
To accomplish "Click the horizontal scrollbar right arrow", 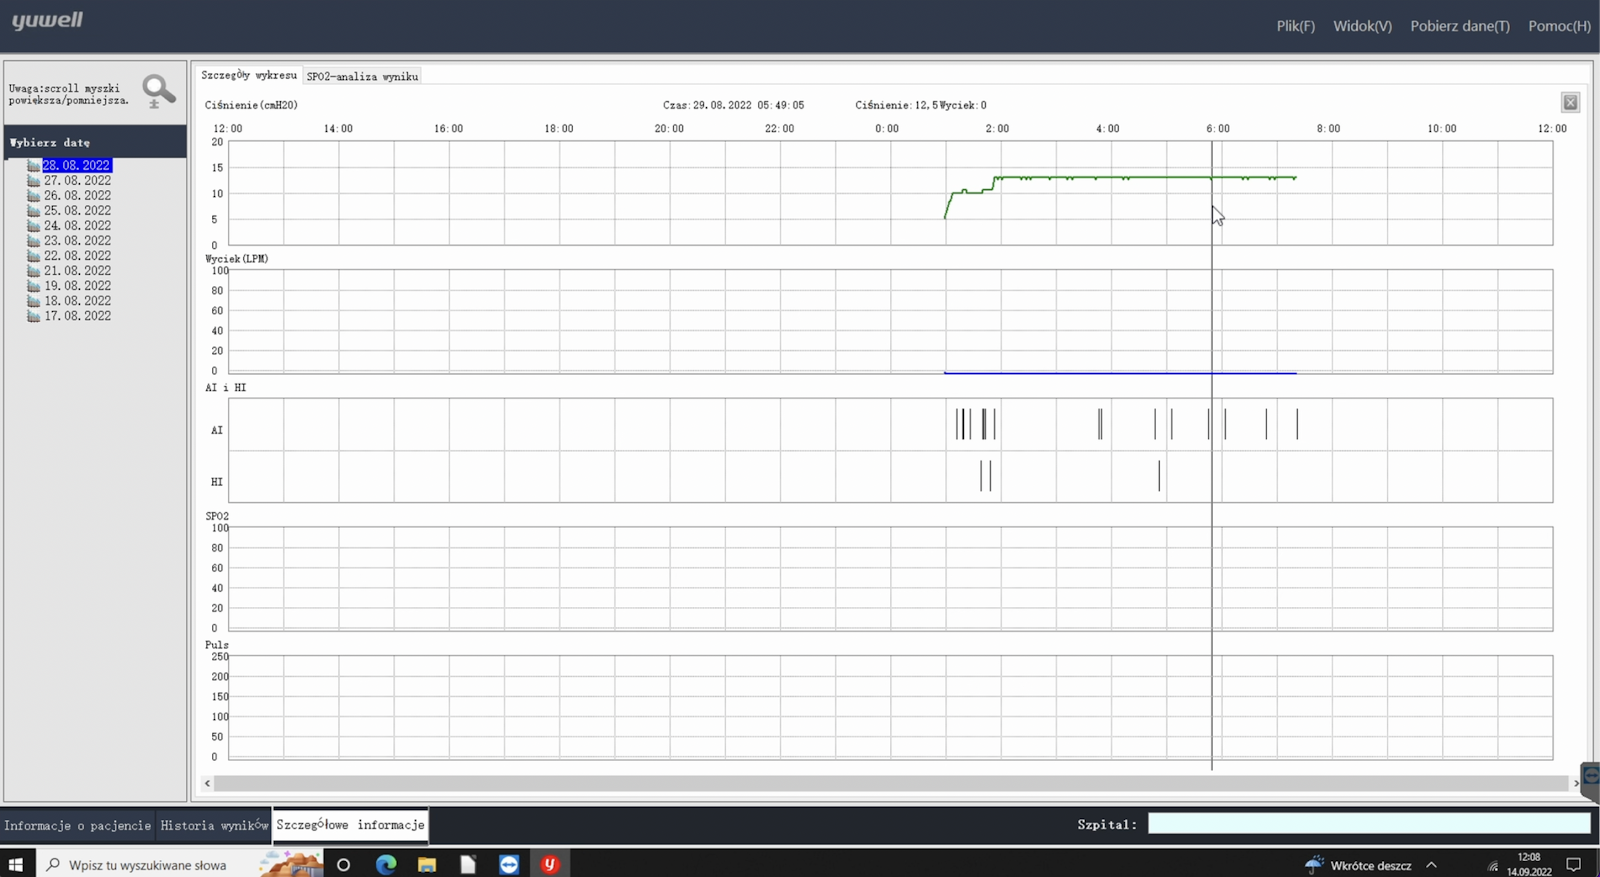I will 1576,783.
